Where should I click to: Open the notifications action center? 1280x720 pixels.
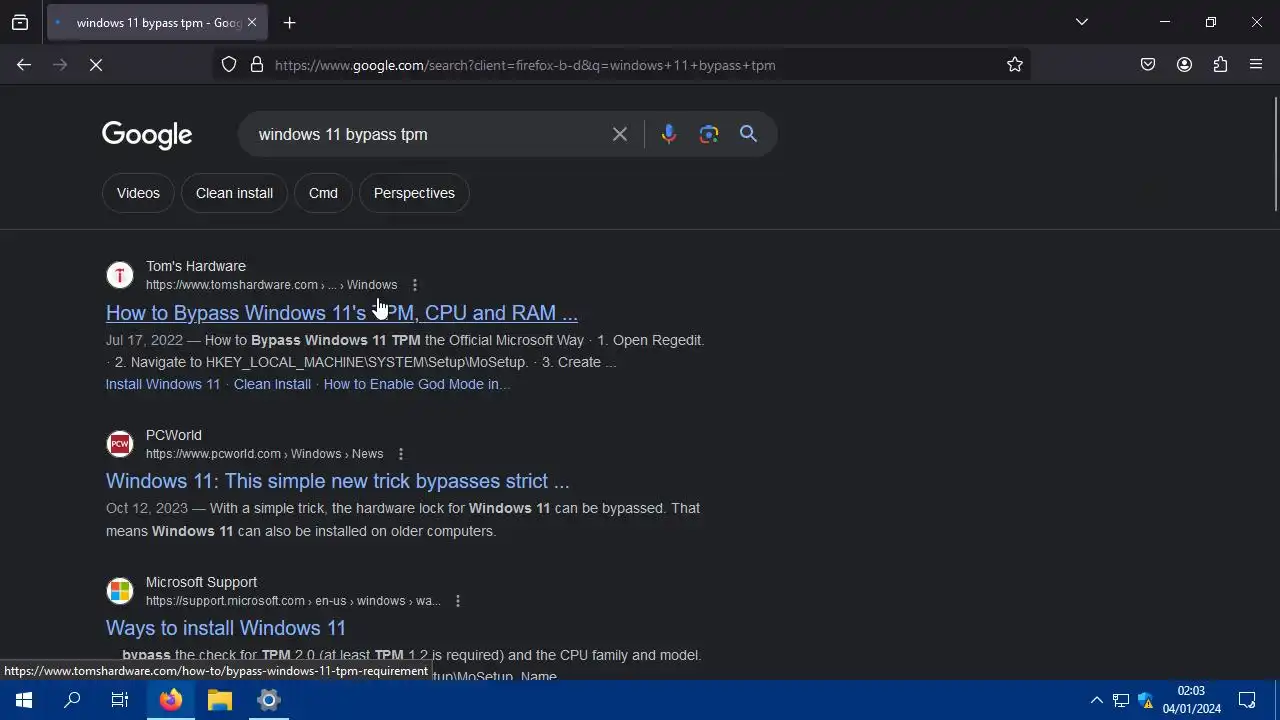[x=1247, y=700]
